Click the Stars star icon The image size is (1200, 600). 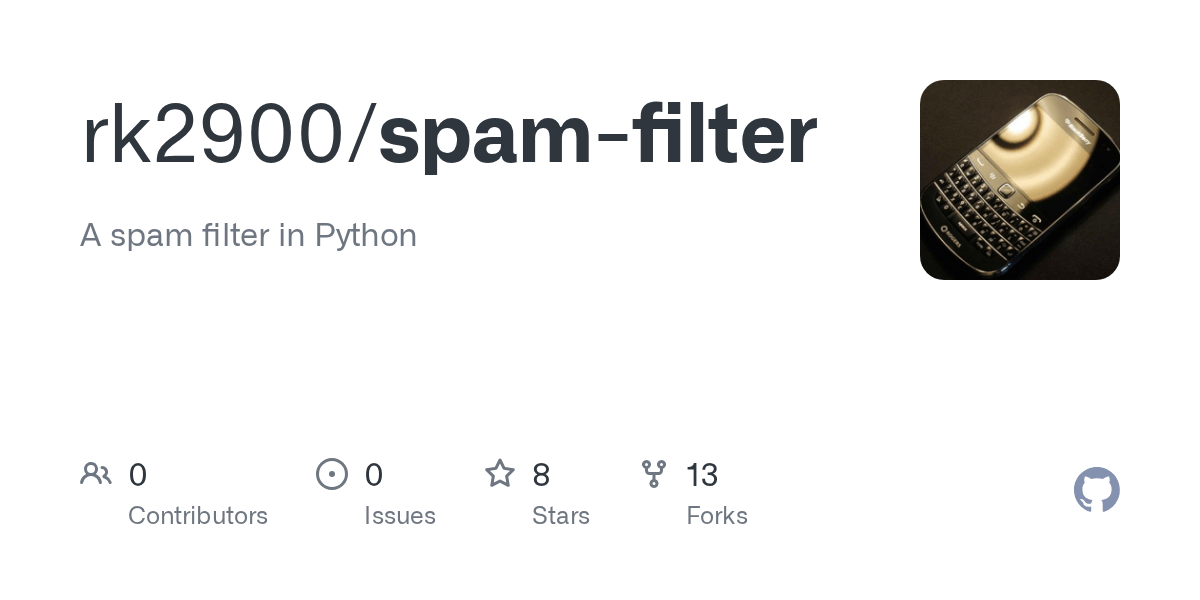point(500,473)
